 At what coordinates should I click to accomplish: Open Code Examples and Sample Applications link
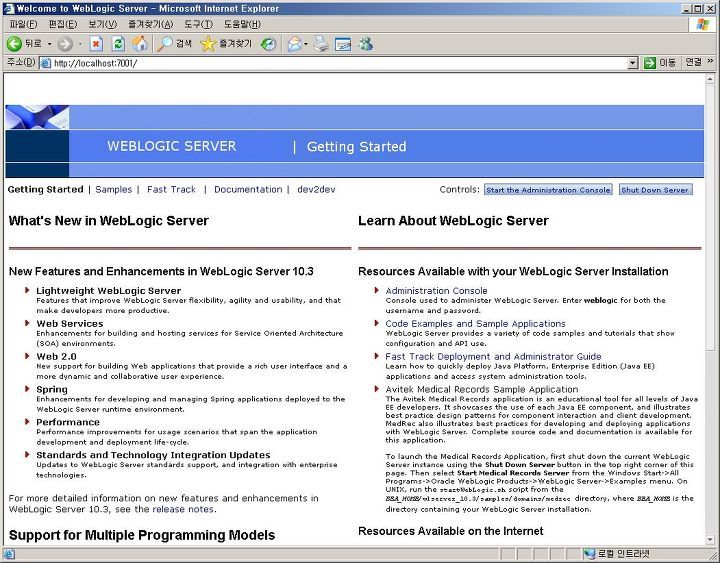click(475, 324)
